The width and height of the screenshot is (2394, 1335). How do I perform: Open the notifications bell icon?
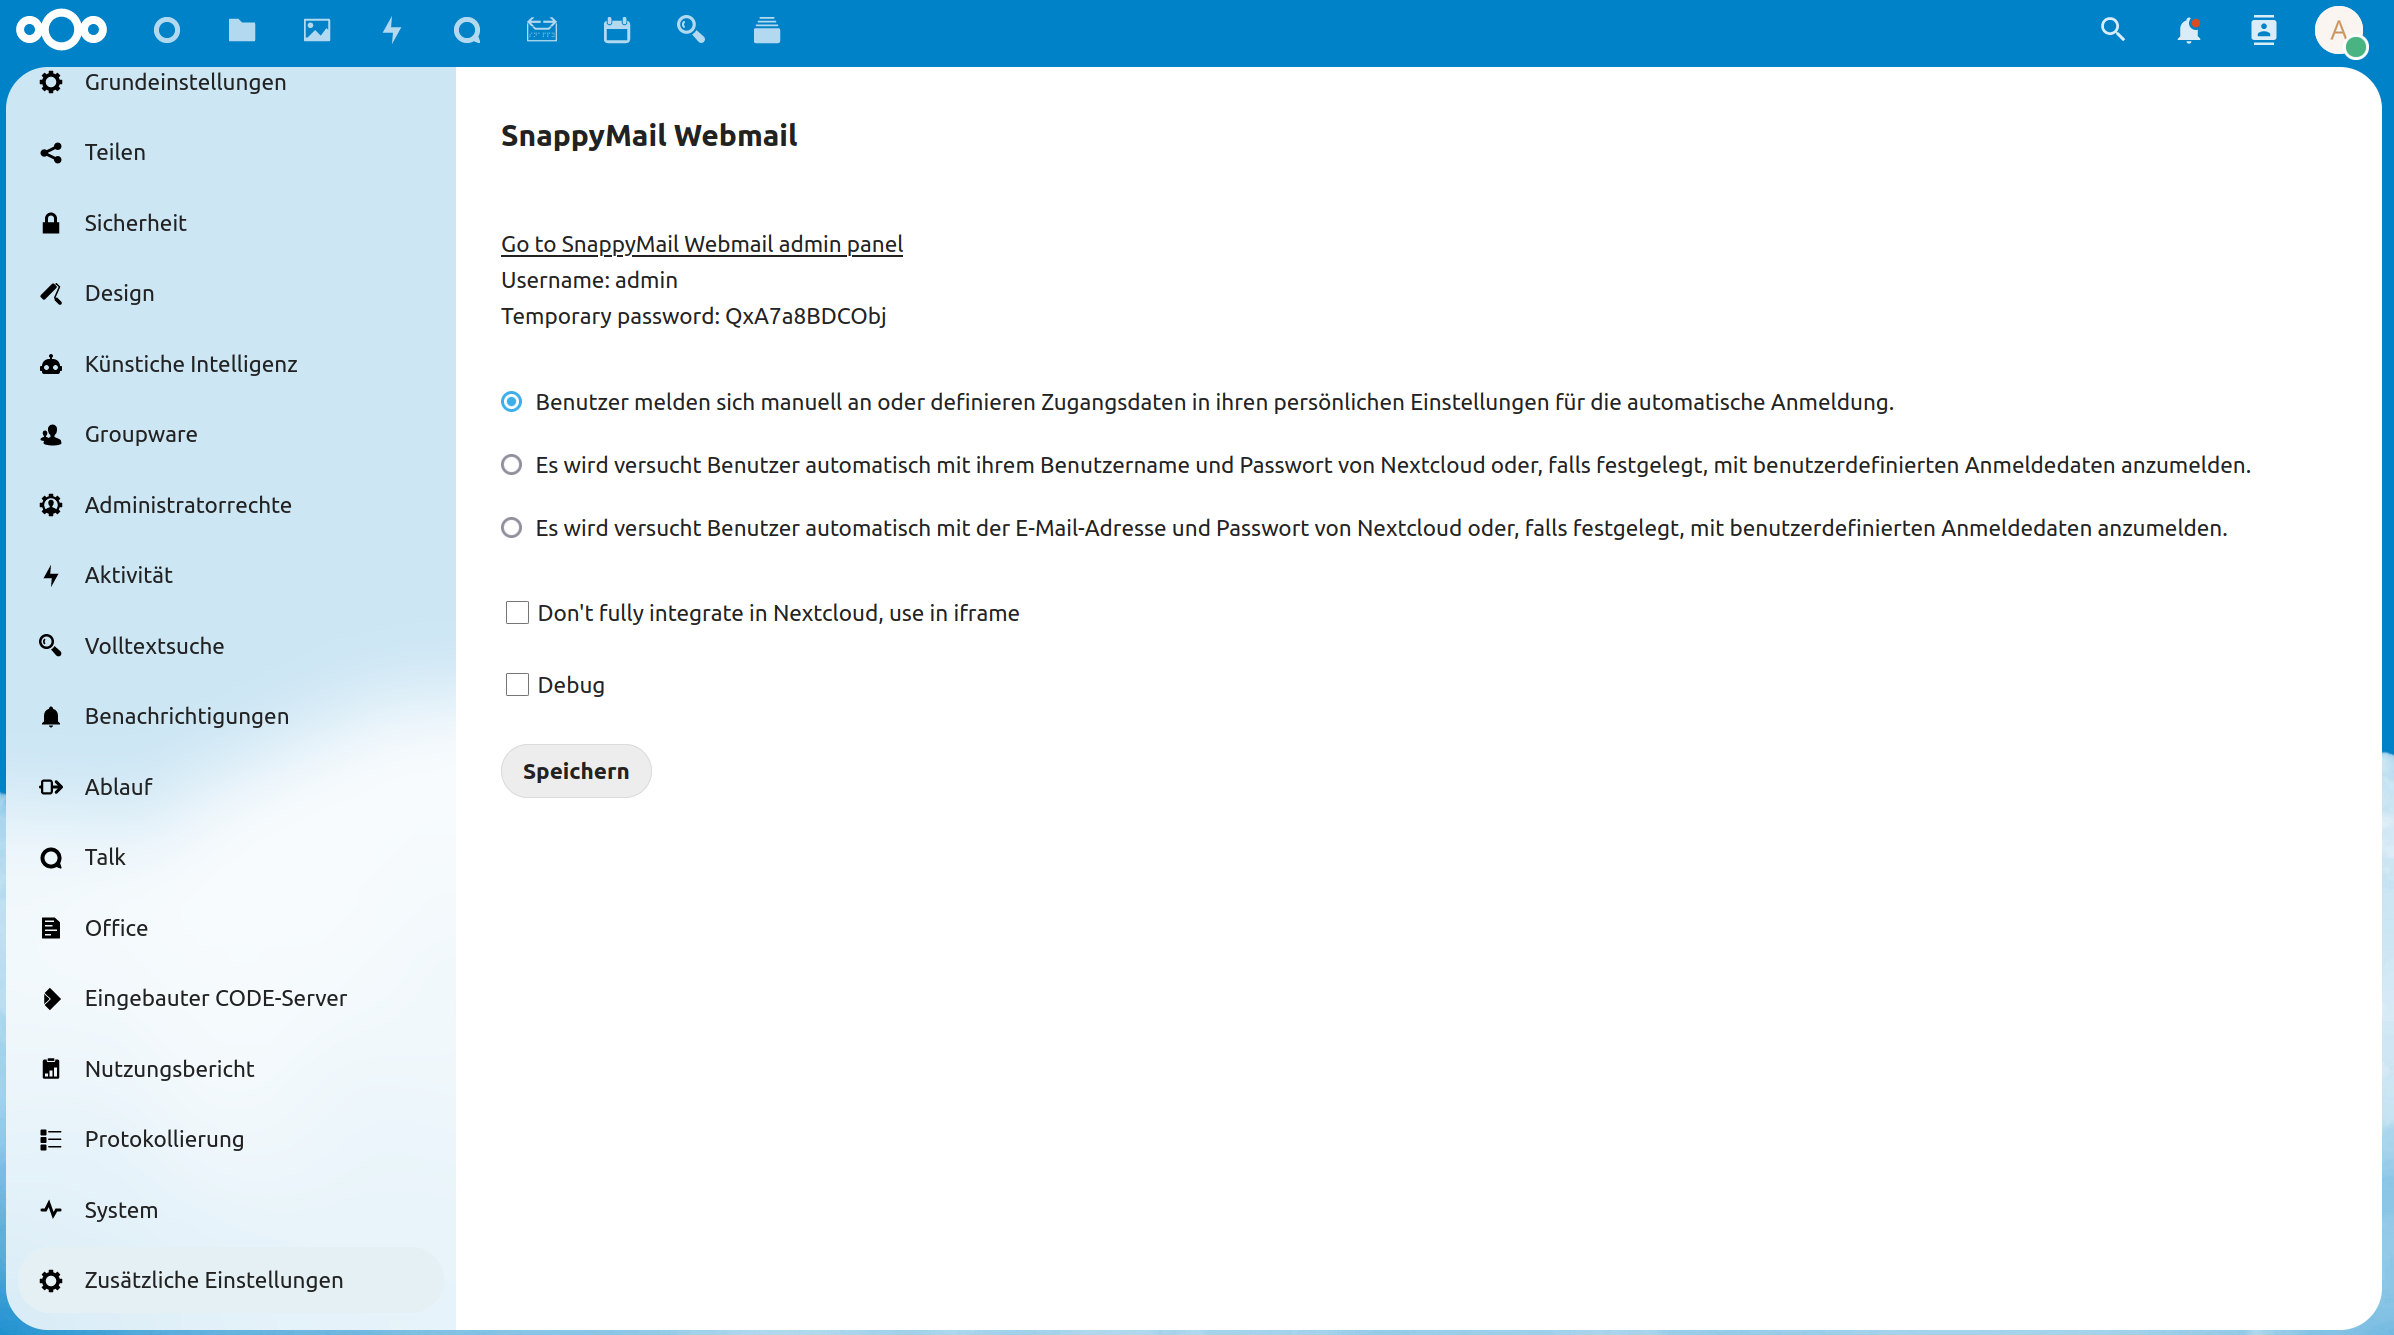pyautogui.click(x=2188, y=30)
